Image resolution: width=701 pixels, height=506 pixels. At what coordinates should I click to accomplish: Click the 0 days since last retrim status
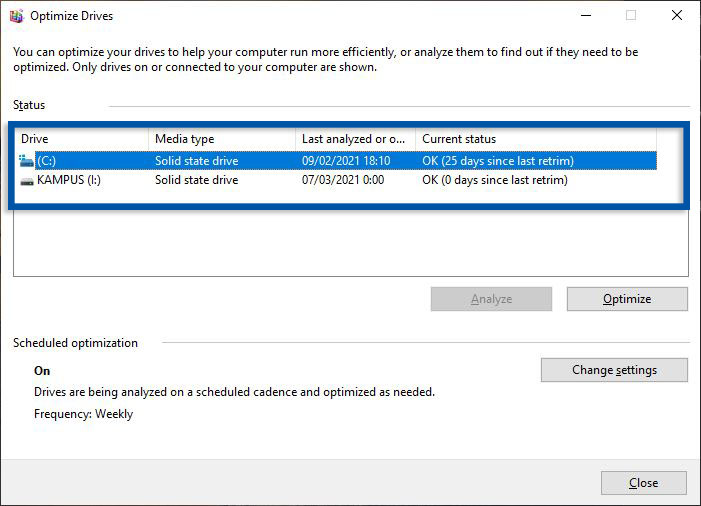[x=495, y=180]
